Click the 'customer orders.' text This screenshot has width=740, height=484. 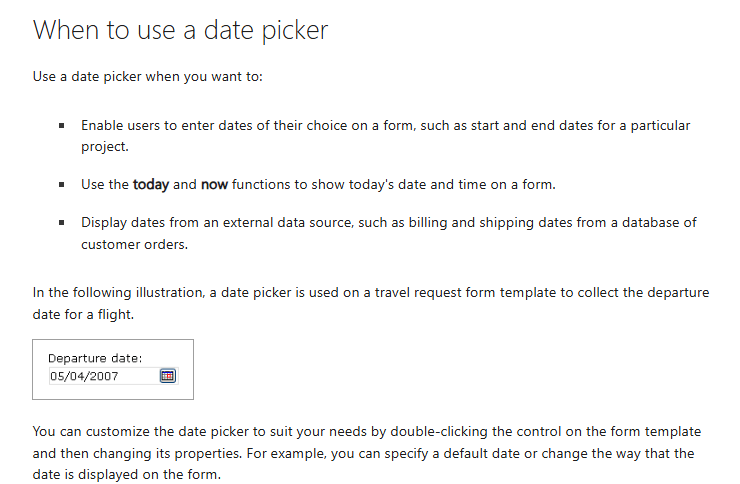coord(135,244)
